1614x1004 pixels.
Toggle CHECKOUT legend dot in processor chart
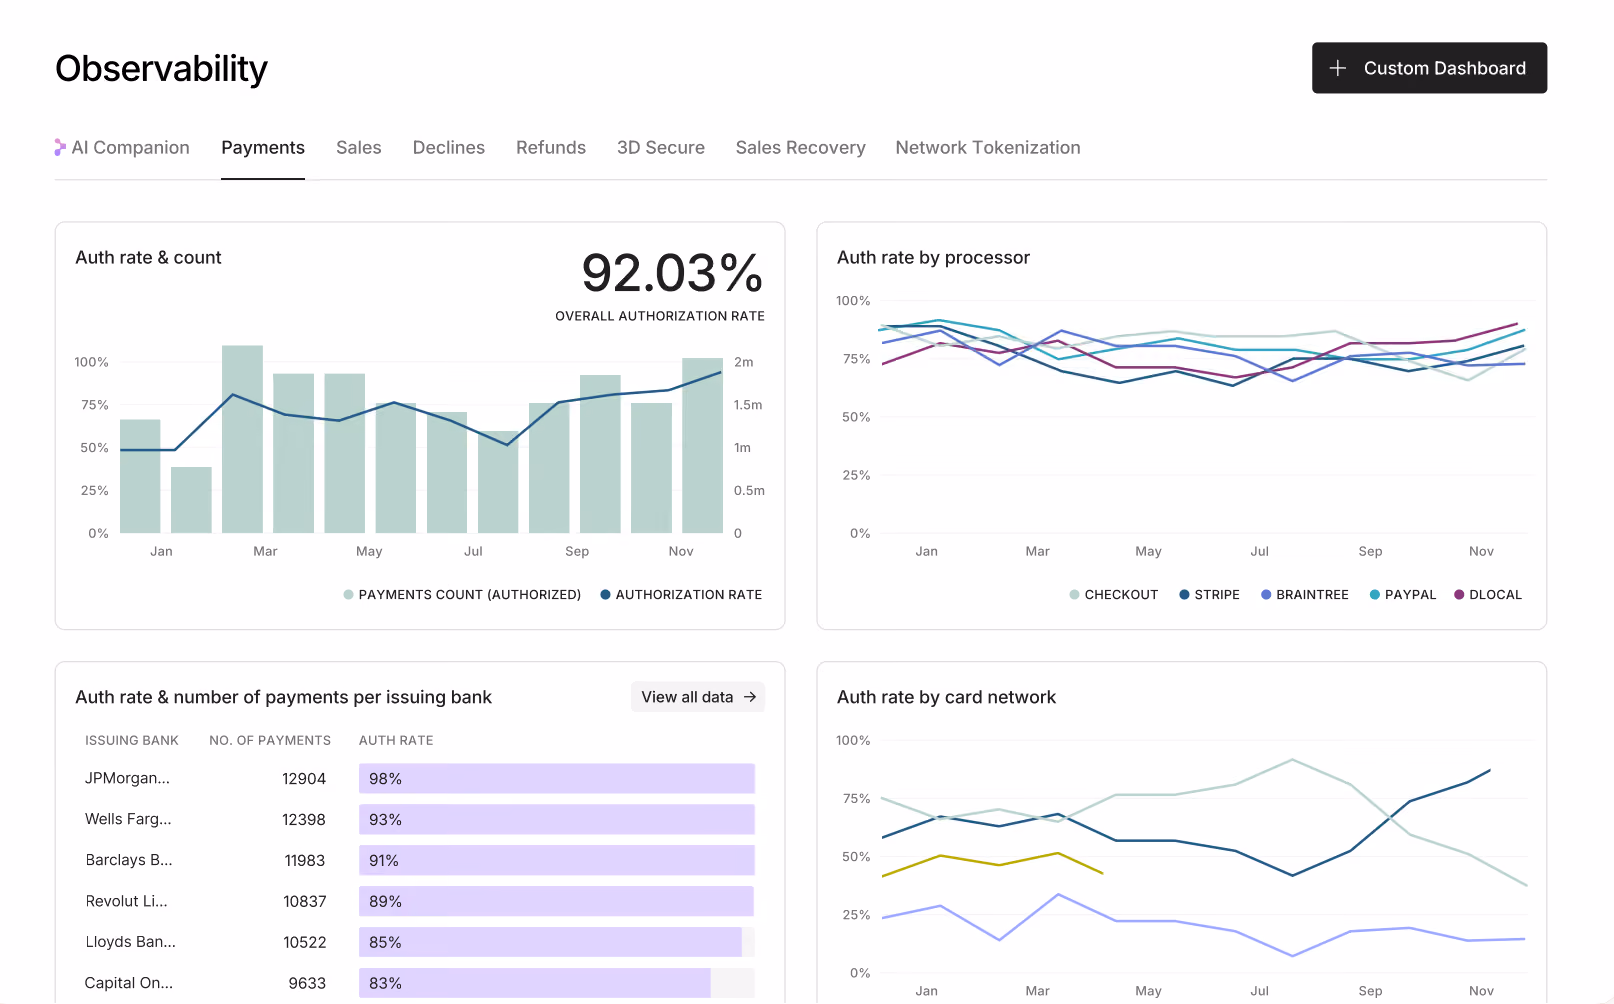[x=1074, y=595]
